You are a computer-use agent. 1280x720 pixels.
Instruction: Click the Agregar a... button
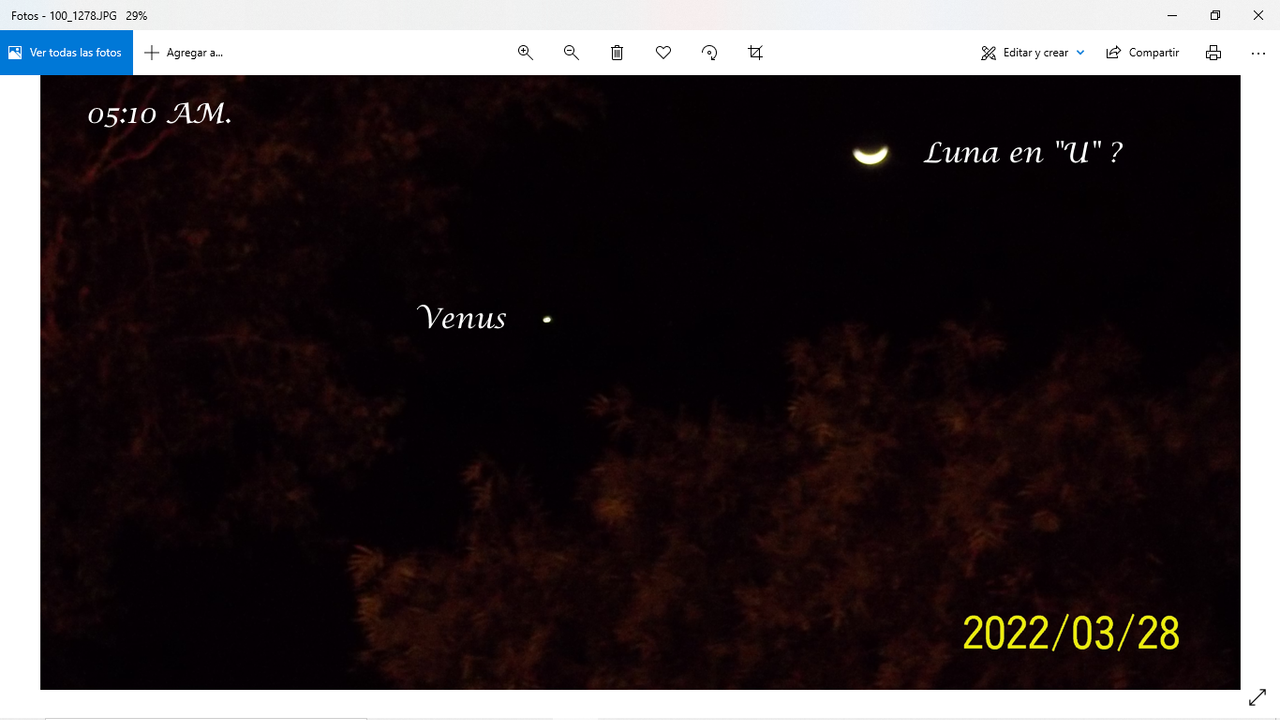tap(184, 53)
